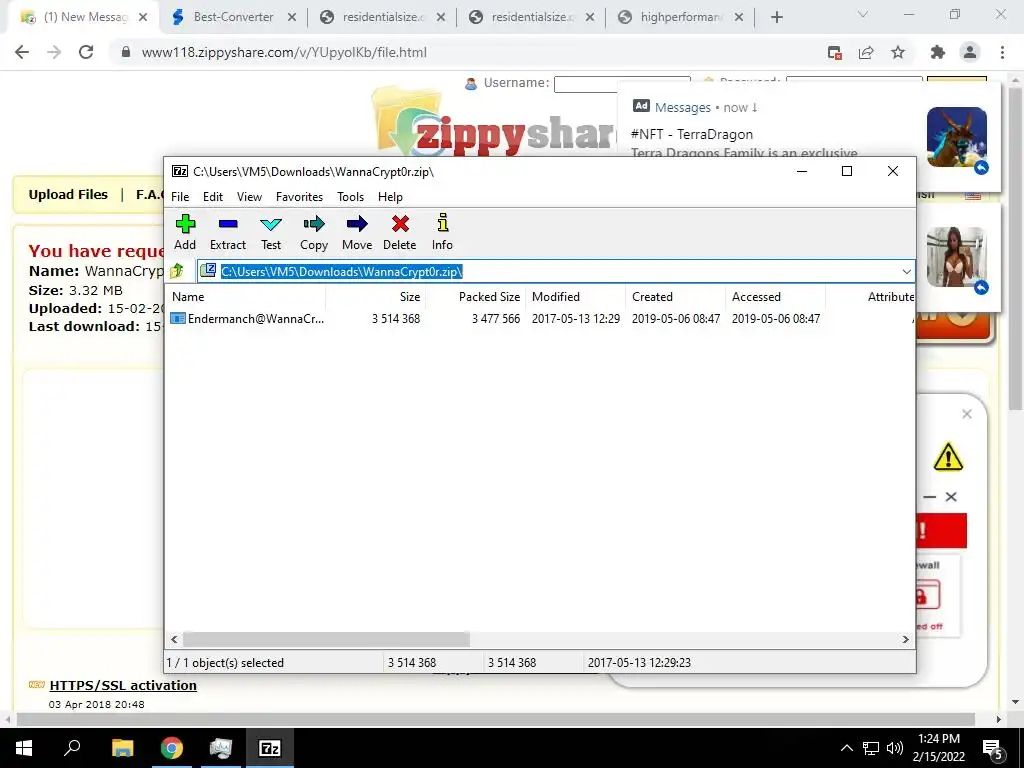
Task: Open 7-Zip Help menu
Action: (390, 197)
